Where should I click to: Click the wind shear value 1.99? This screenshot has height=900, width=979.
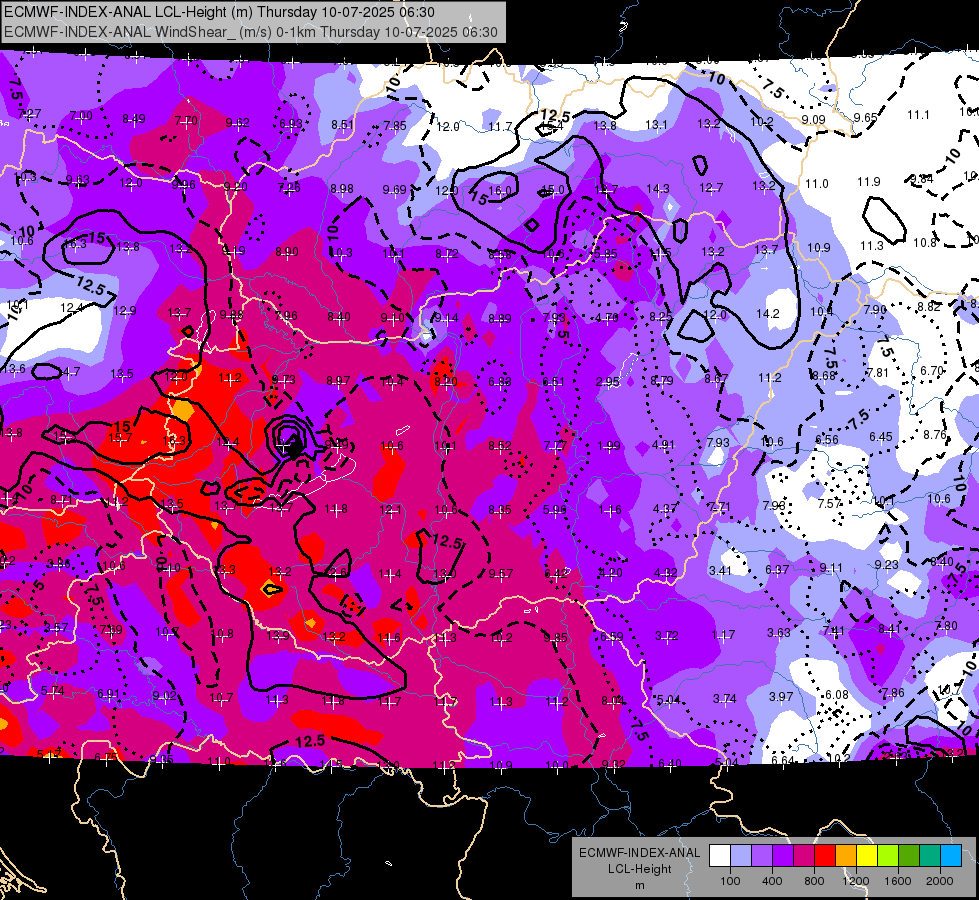[609, 445]
